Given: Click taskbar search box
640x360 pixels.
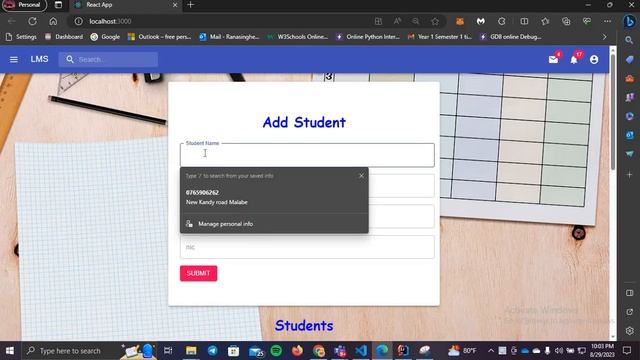Looking at the screenshot, I should click(69, 351).
